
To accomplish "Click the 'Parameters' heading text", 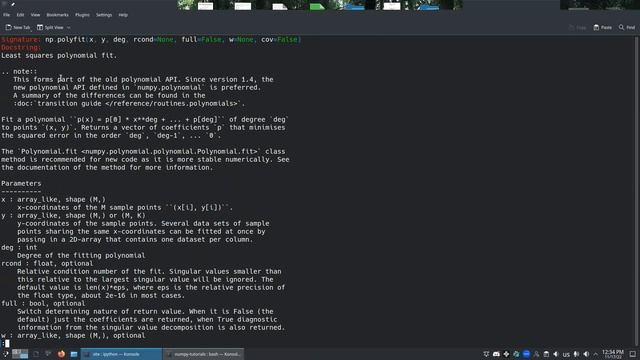I will coord(21,183).
